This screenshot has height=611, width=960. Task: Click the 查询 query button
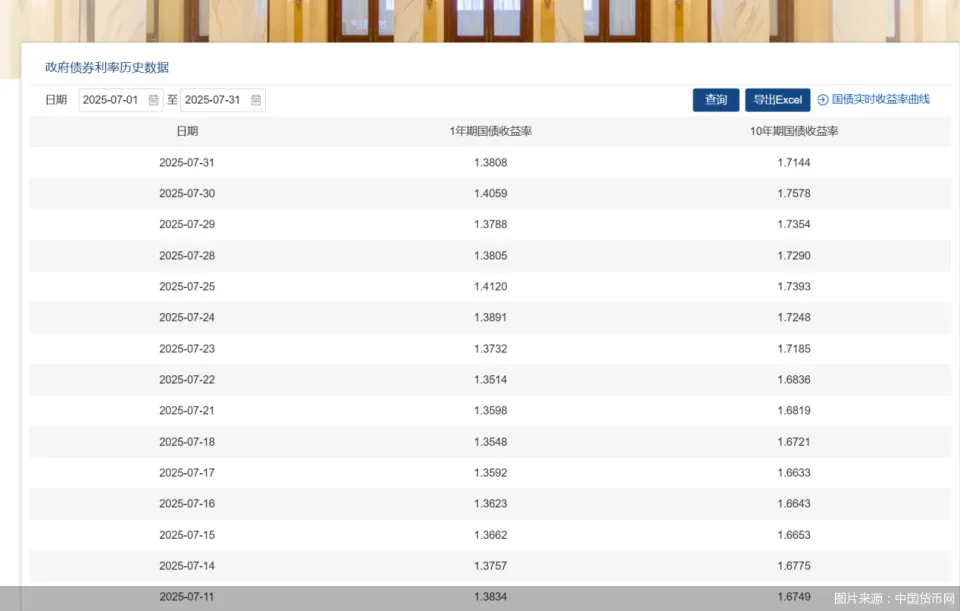[715, 99]
